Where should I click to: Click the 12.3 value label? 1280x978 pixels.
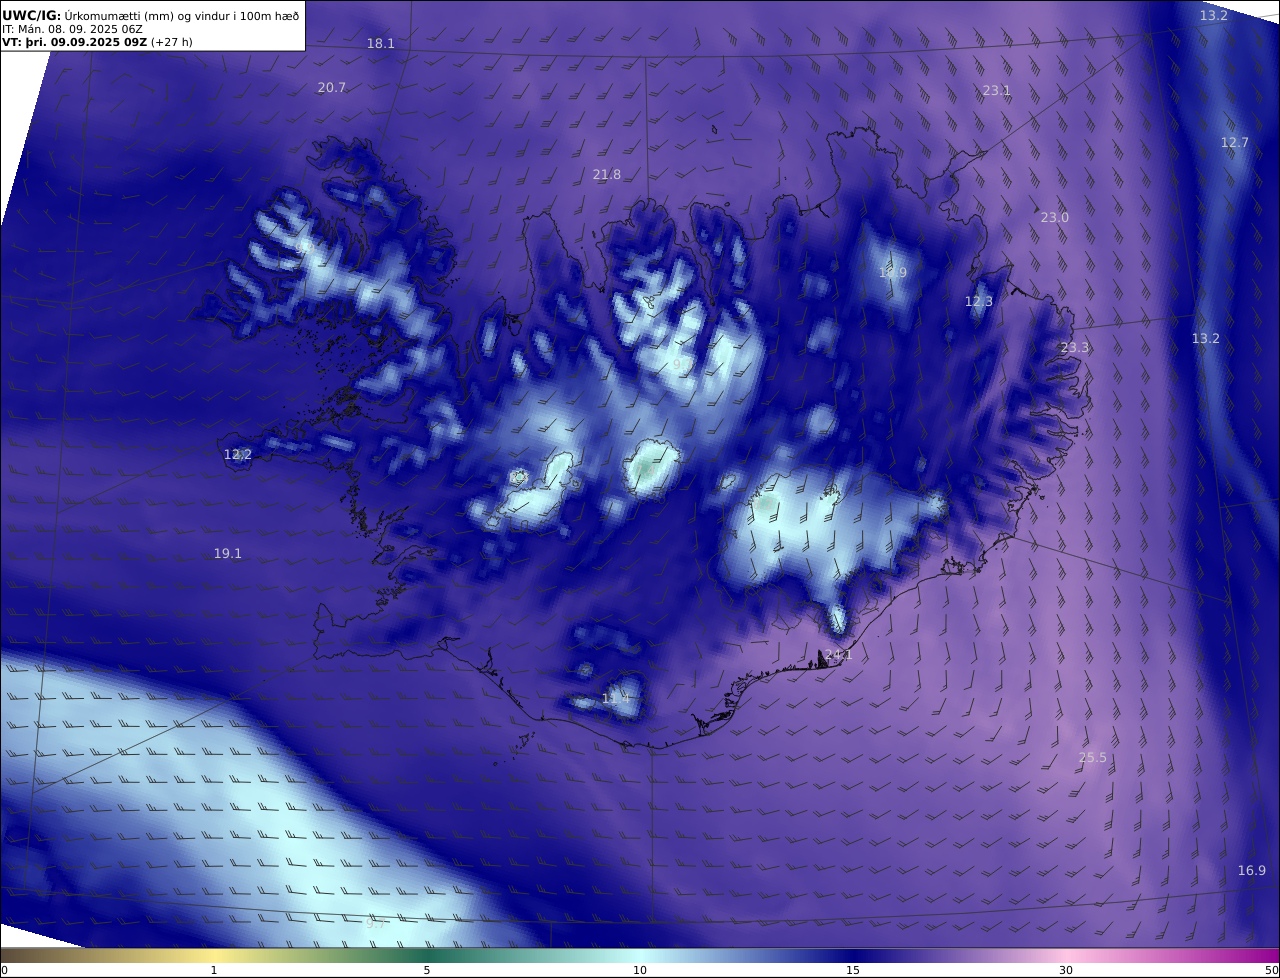tap(979, 302)
